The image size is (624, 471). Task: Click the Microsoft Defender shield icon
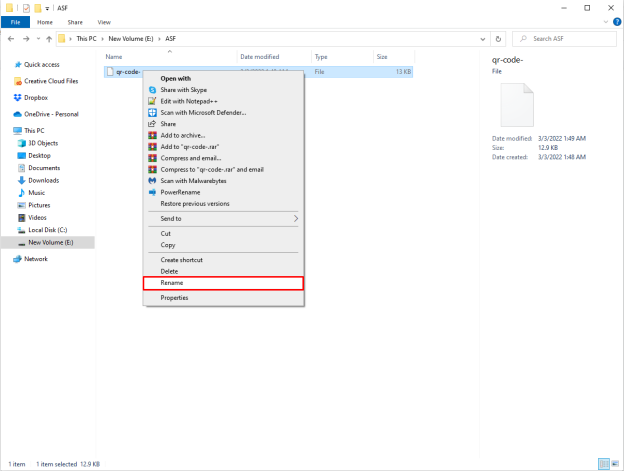152,113
